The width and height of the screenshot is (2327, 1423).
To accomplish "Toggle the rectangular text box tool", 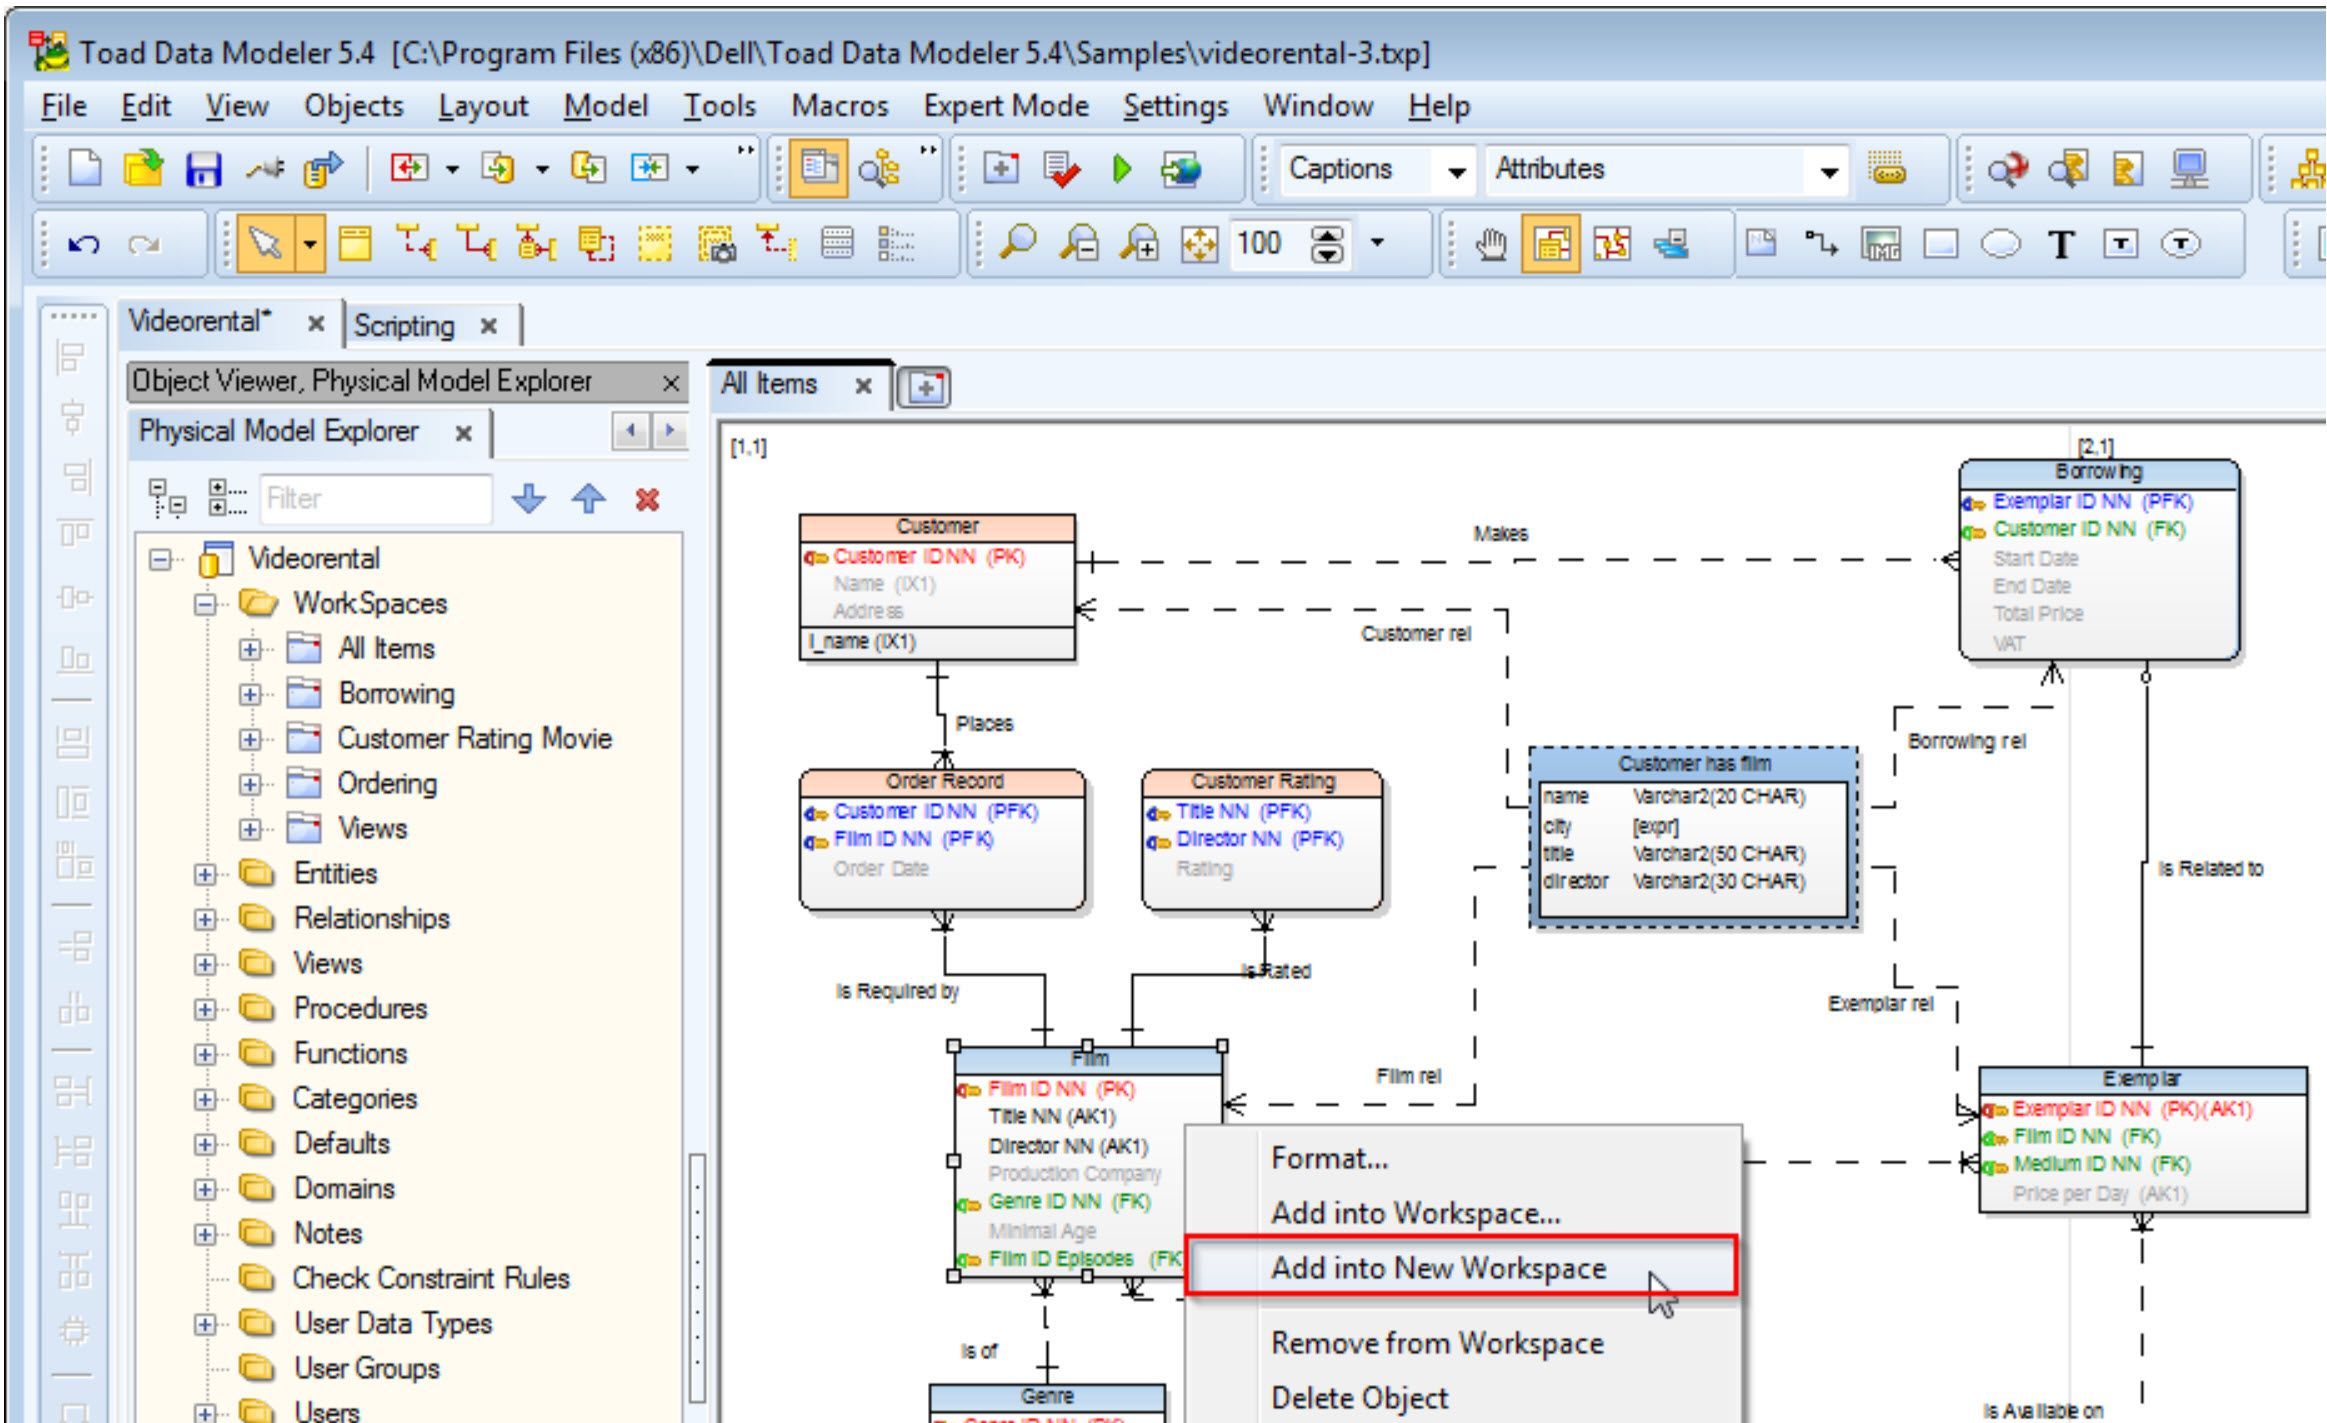I will click(x=2120, y=243).
